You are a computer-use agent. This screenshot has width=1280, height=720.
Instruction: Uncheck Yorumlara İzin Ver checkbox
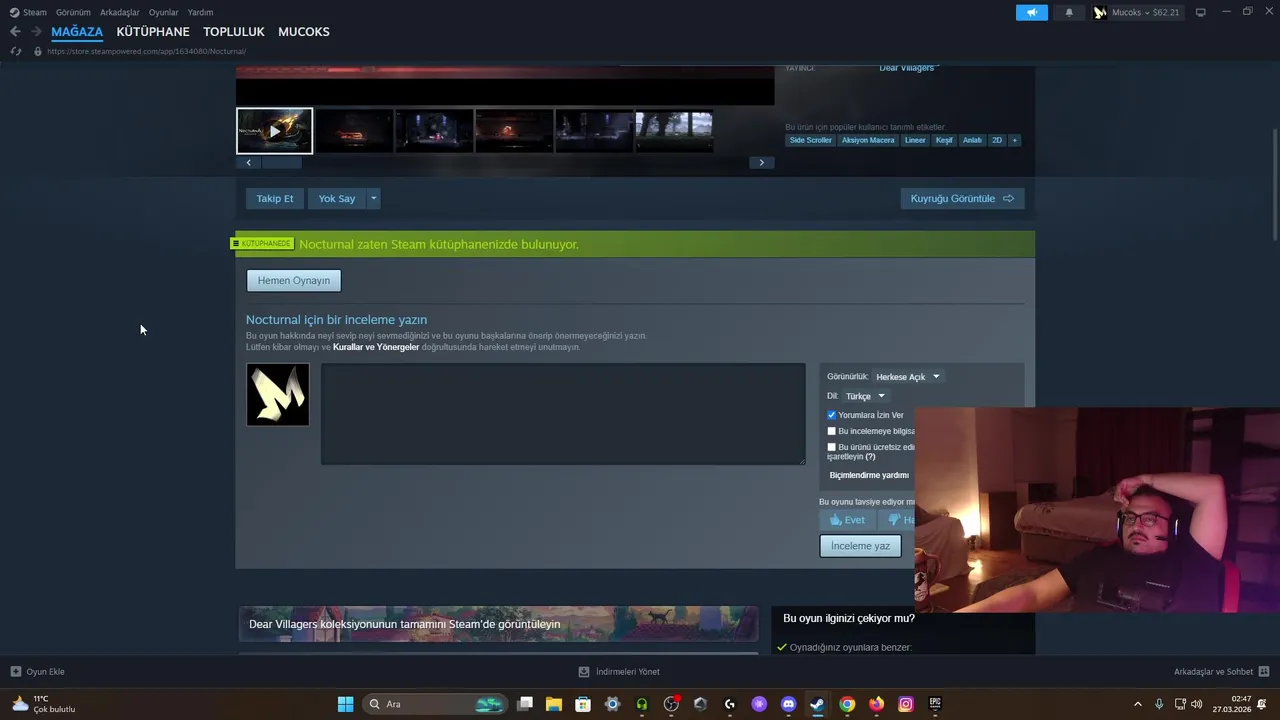(x=831, y=415)
